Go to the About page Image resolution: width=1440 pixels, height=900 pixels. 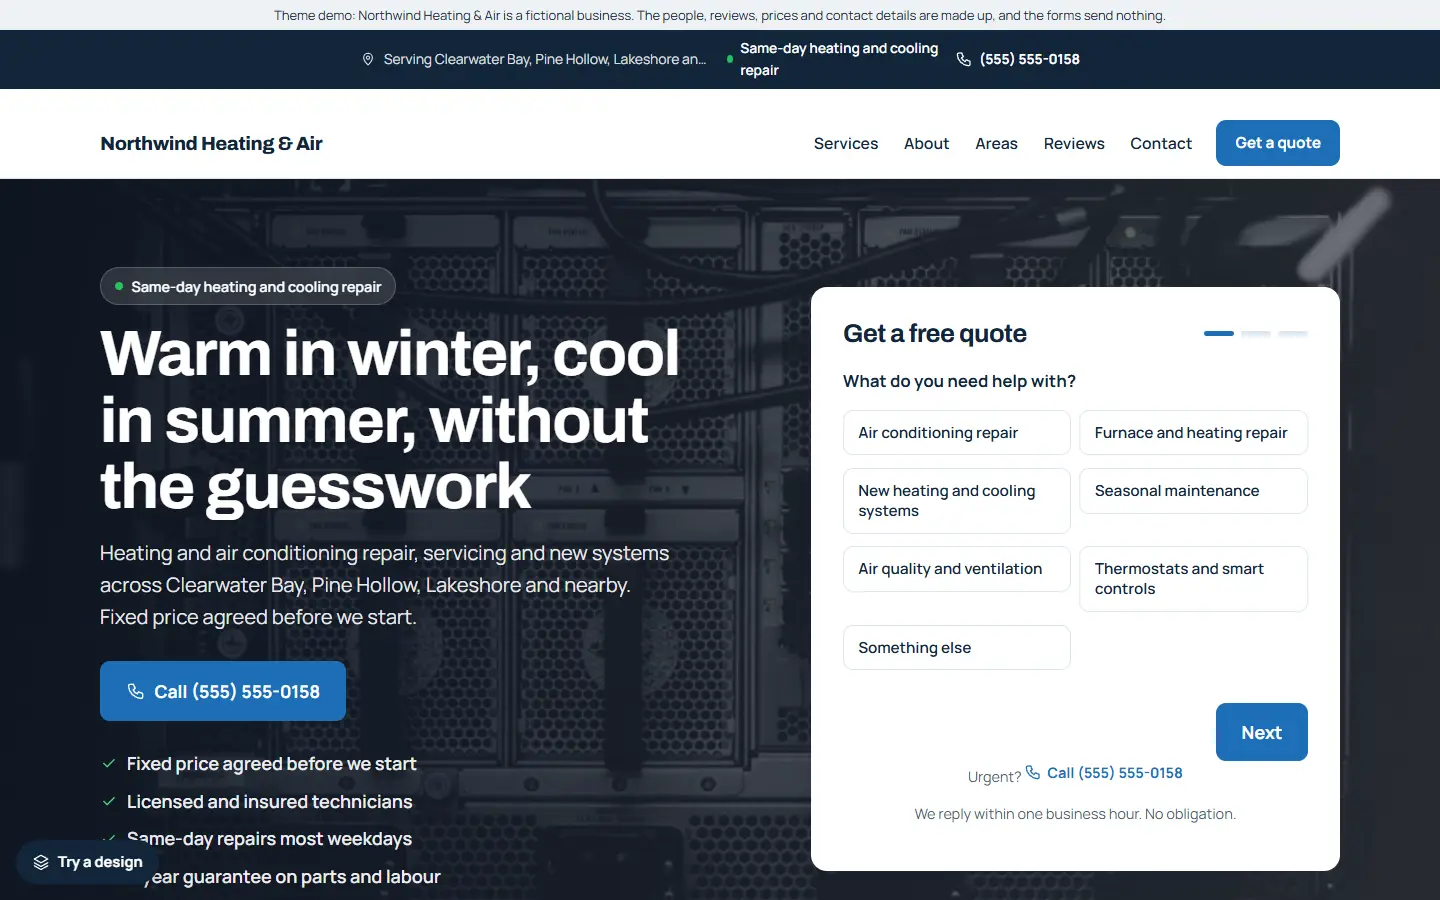pyautogui.click(x=926, y=143)
